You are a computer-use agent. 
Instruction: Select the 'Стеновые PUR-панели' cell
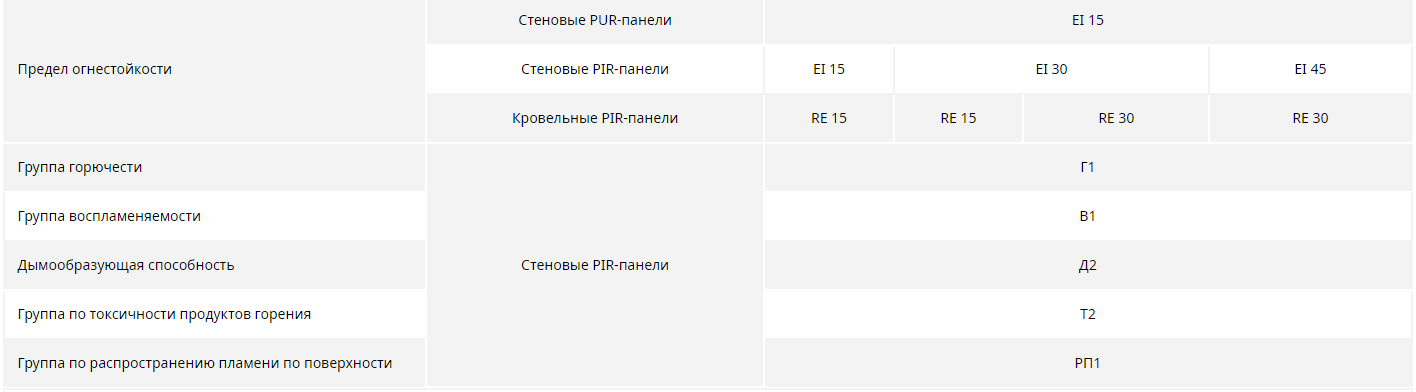tap(595, 21)
